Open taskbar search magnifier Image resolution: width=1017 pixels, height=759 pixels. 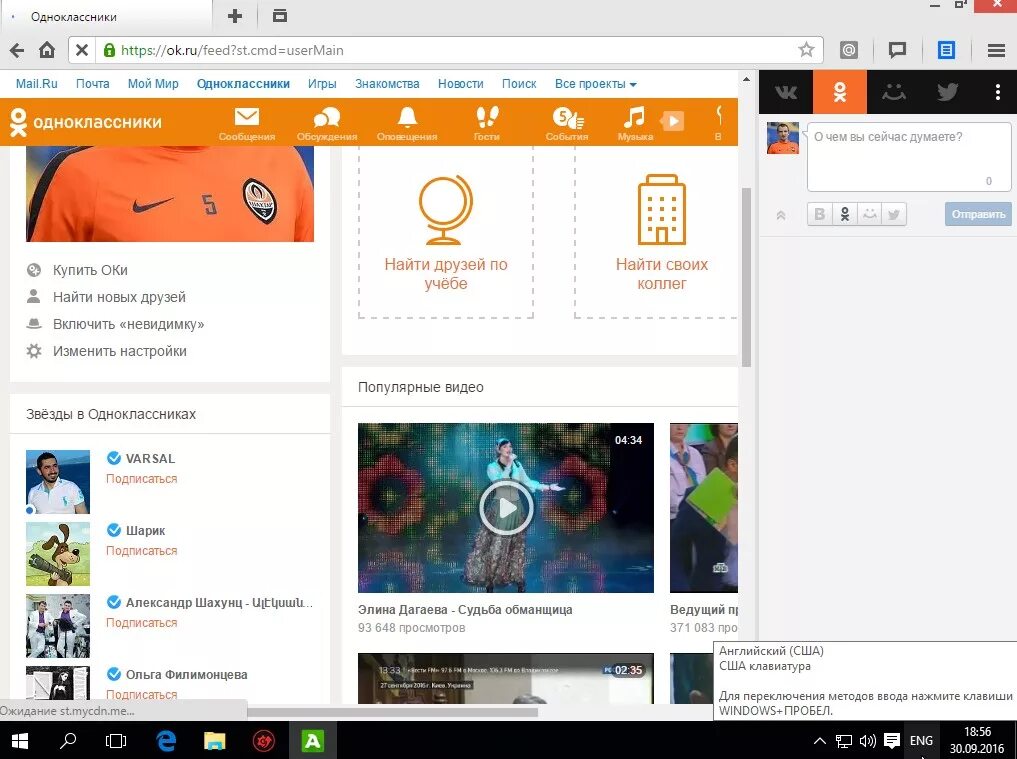coord(67,741)
